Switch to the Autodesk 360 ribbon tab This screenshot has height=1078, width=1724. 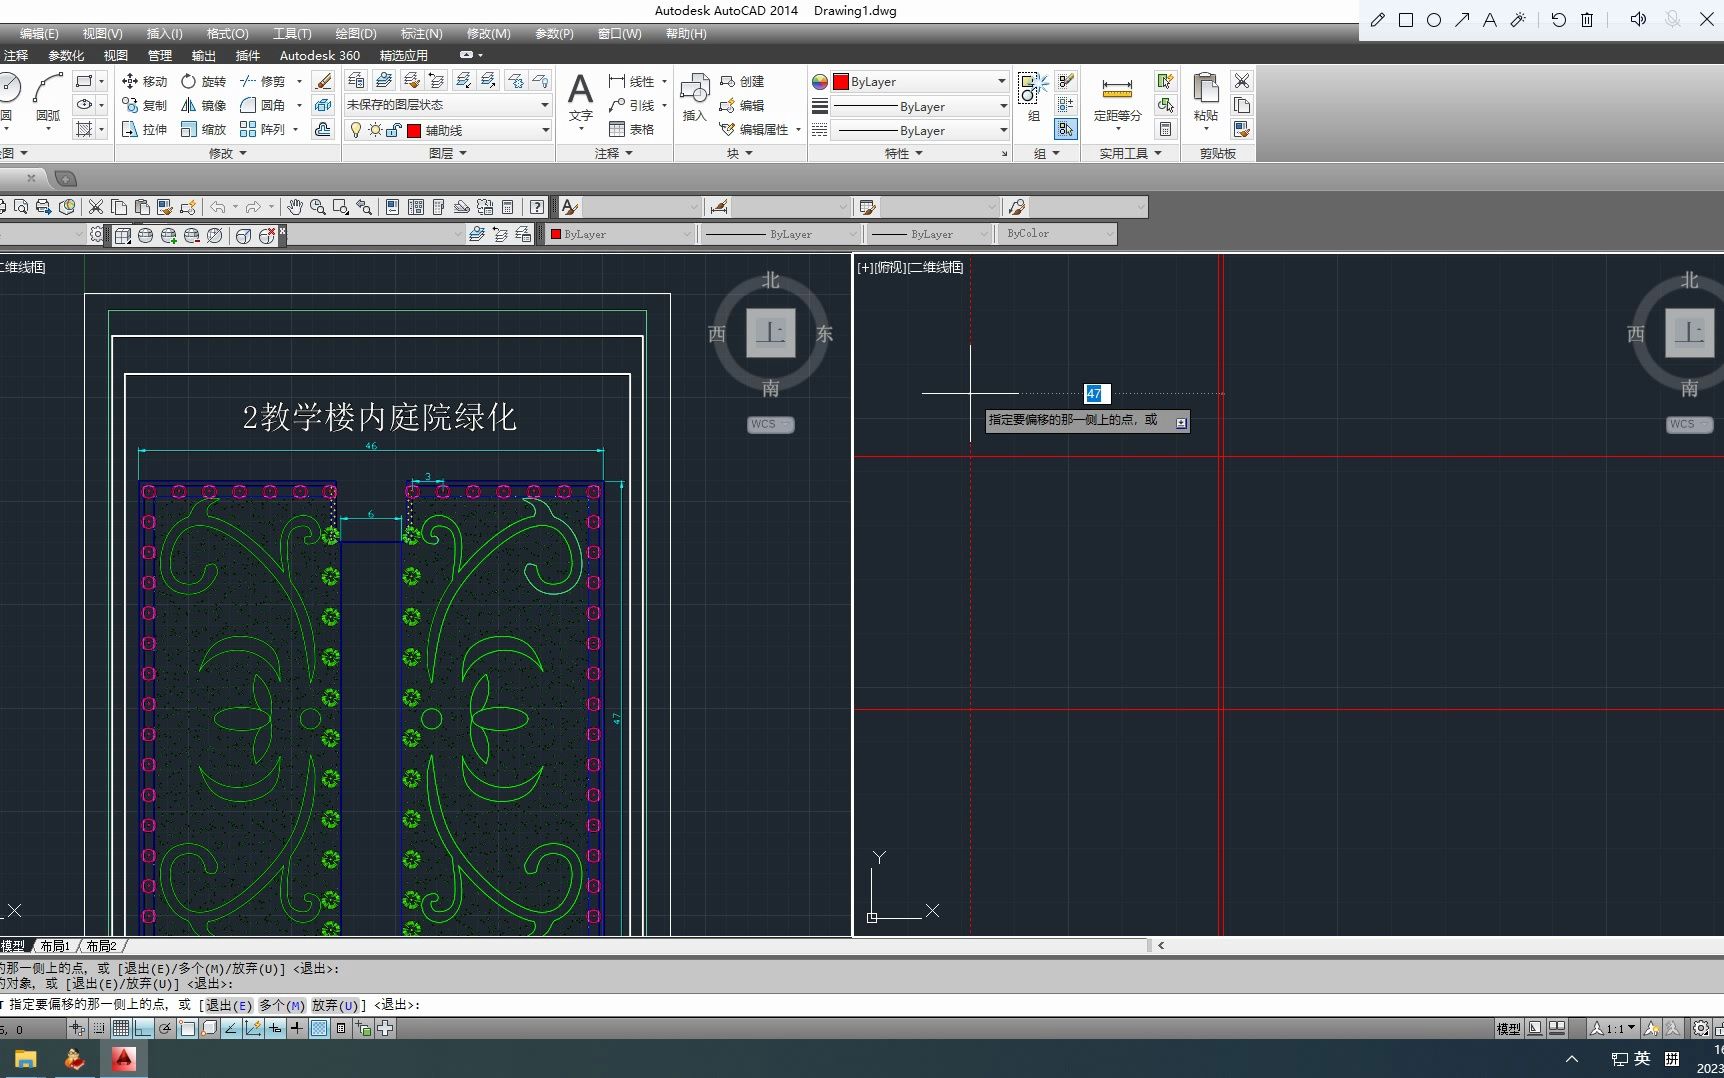[x=319, y=55]
